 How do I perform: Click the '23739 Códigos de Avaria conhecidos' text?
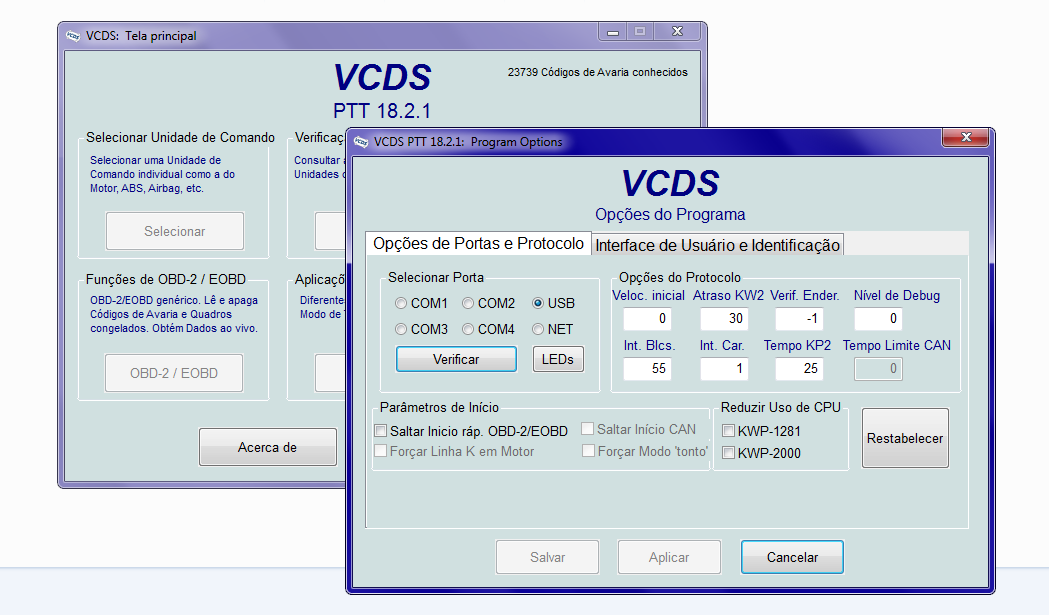597,72
